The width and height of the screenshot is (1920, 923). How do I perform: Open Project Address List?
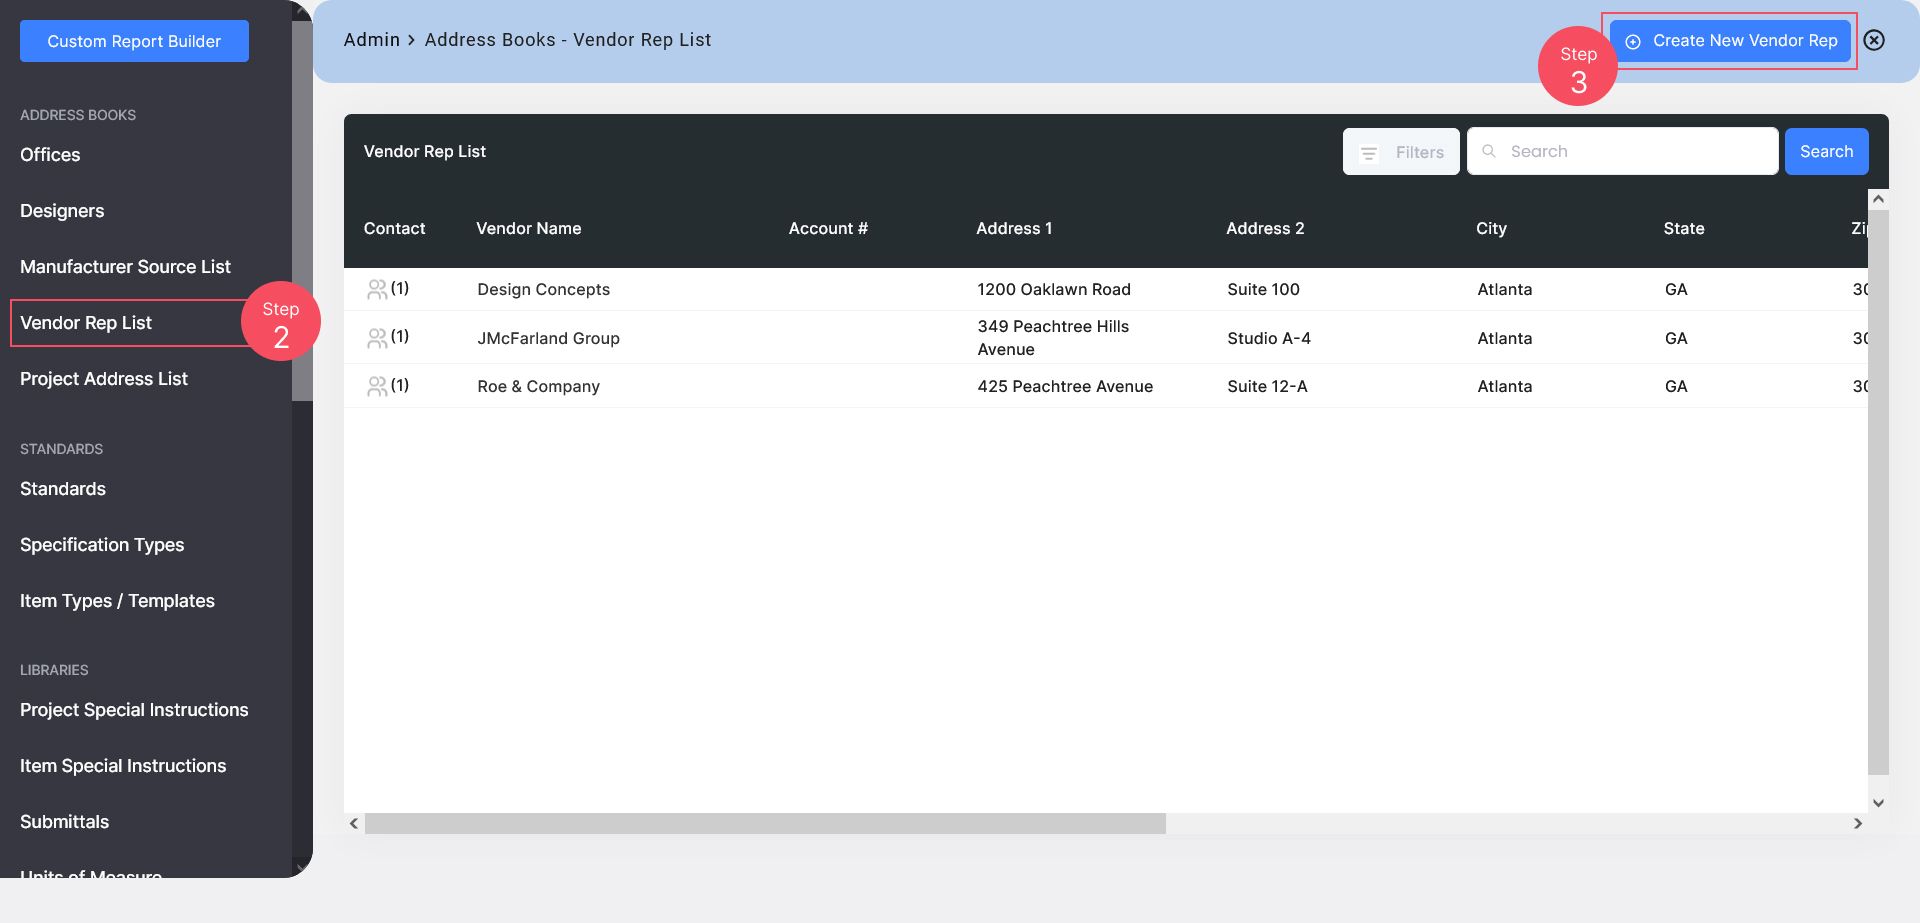coord(104,379)
